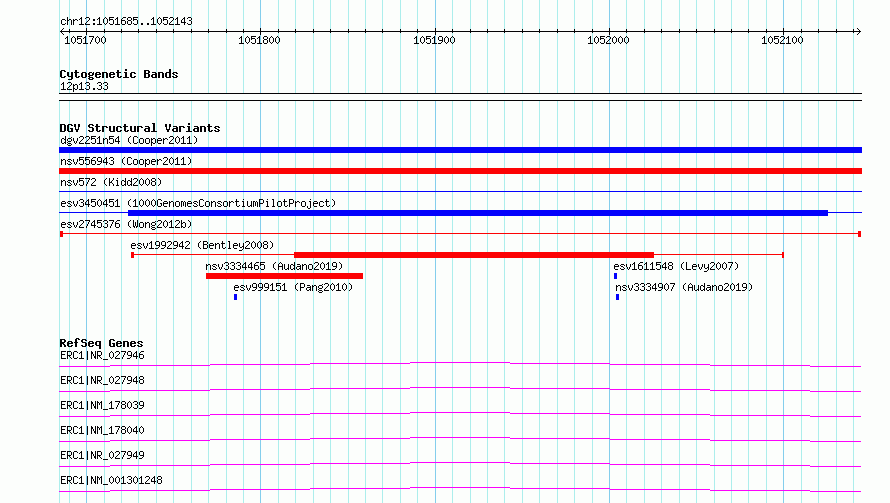Click the esv1992942 (Bentley2008) label
The image size is (890, 503).
point(202,245)
